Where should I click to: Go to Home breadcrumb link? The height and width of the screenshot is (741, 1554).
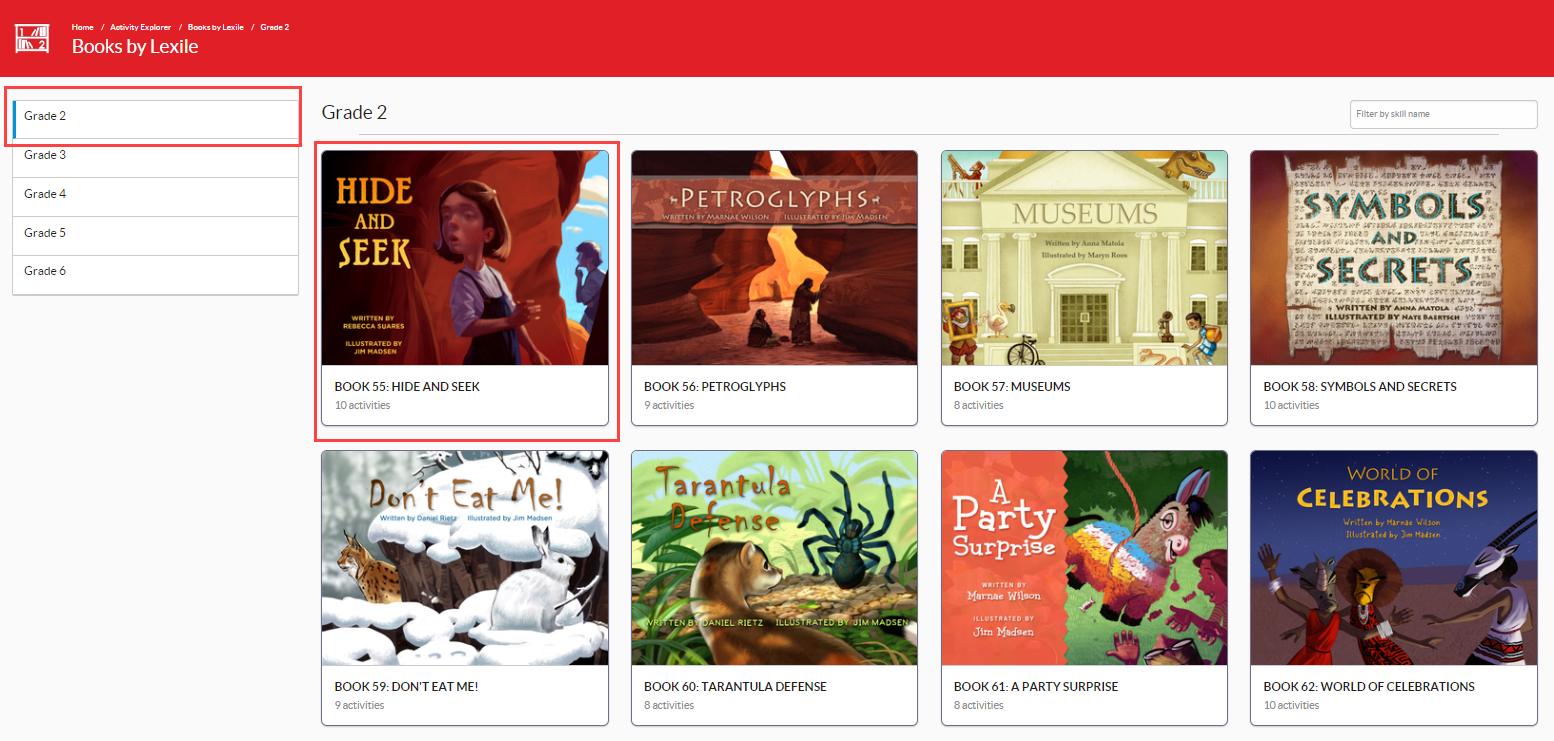pyautogui.click(x=83, y=27)
